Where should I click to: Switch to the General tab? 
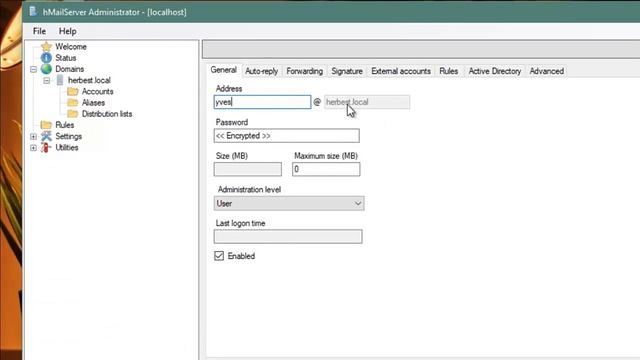pyautogui.click(x=224, y=70)
